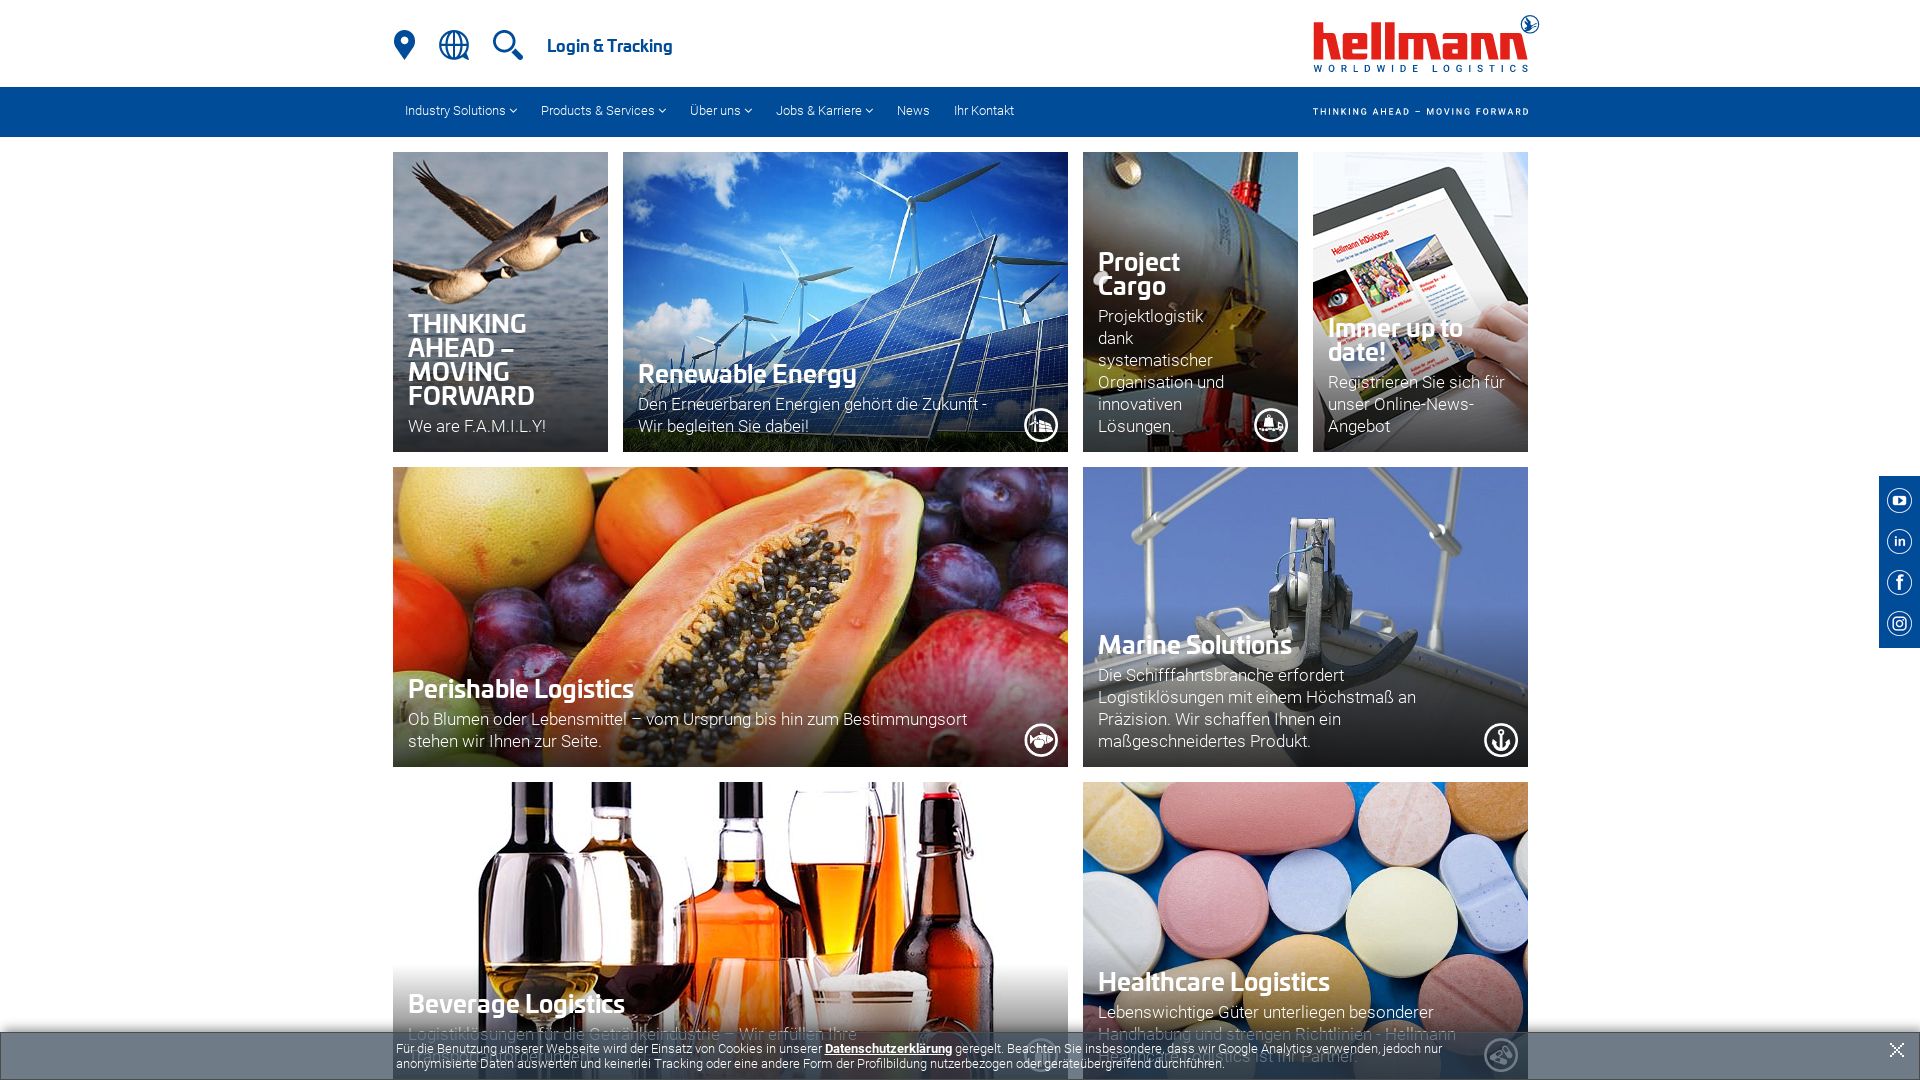Open the Facebook sidebar icon
The height and width of the screenshot is (1080, 1920).
(x=1899, y=583)
